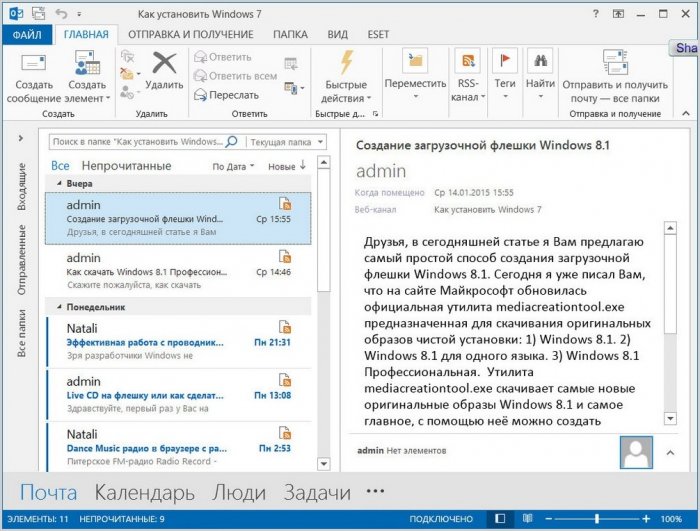
Task: Undo using the quick access arrow
Action: click(x=62, y=13)
